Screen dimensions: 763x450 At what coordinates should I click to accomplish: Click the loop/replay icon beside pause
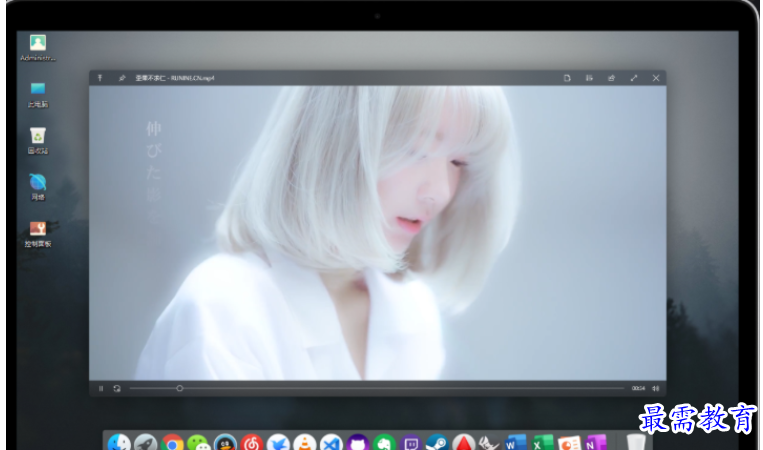(x=117, y=389)
